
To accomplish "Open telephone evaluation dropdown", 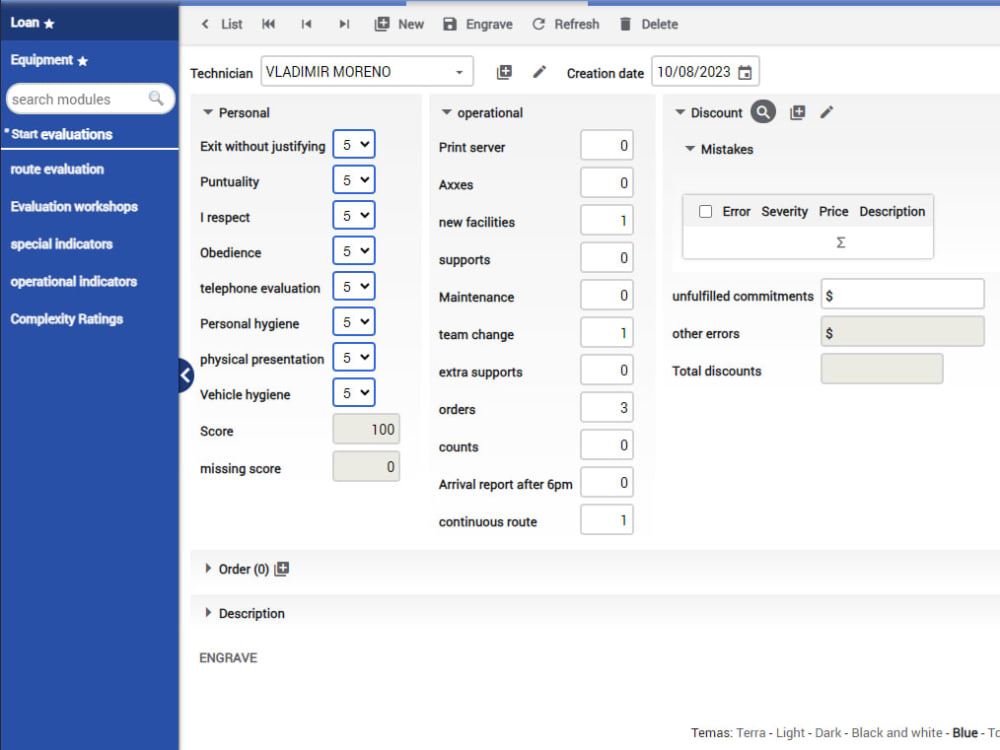I will 354,286.
